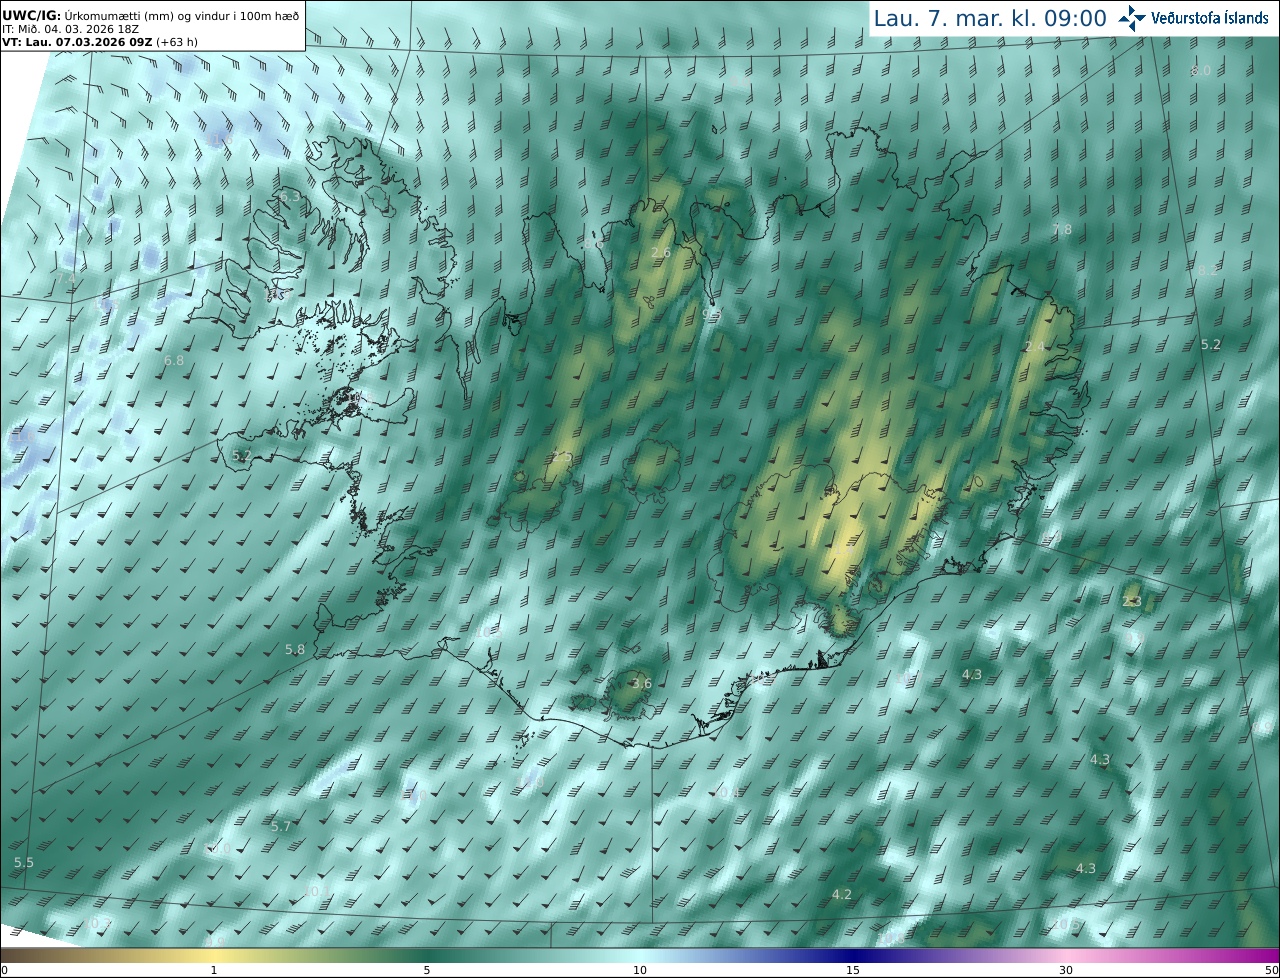Select the 'Lau. 7. mar. kl. 09:00' timestamp
Image resolution: width=1280 pixels, height=978 pixels.
[990, 18]
